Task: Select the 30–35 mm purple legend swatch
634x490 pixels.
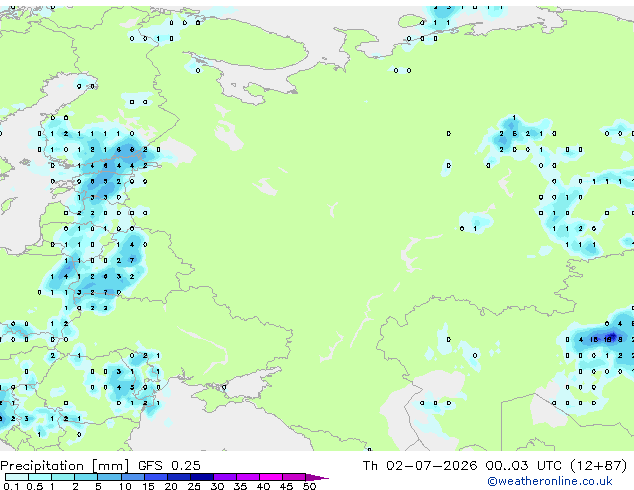Action: (x=225, y=477)
